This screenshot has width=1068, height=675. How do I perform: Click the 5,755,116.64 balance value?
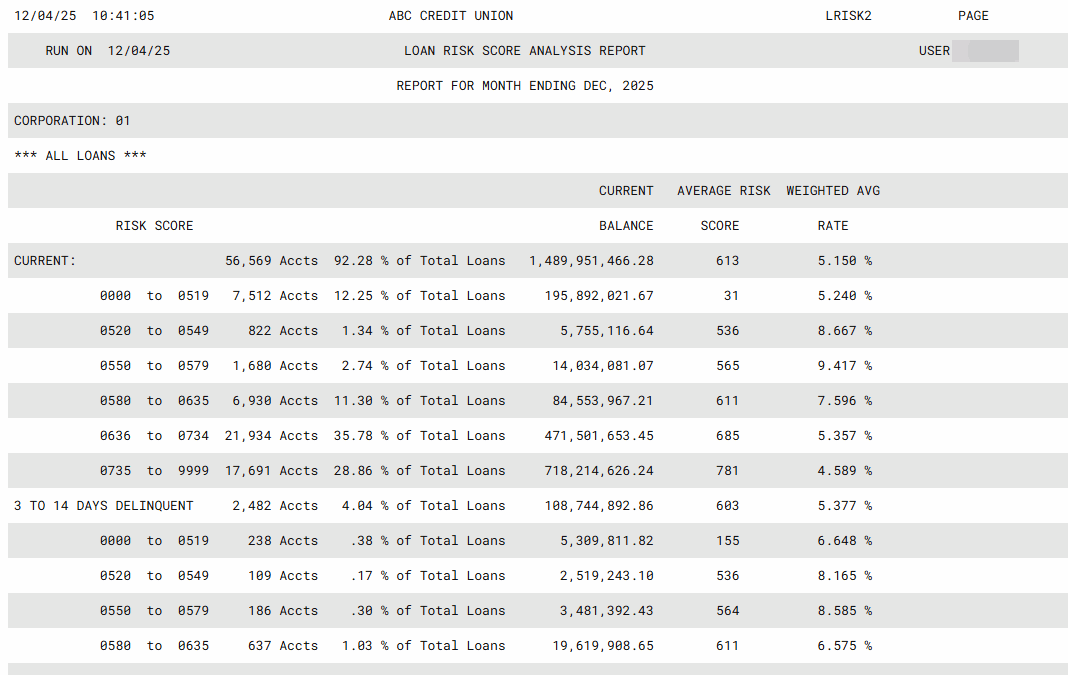tap(603, 331)
